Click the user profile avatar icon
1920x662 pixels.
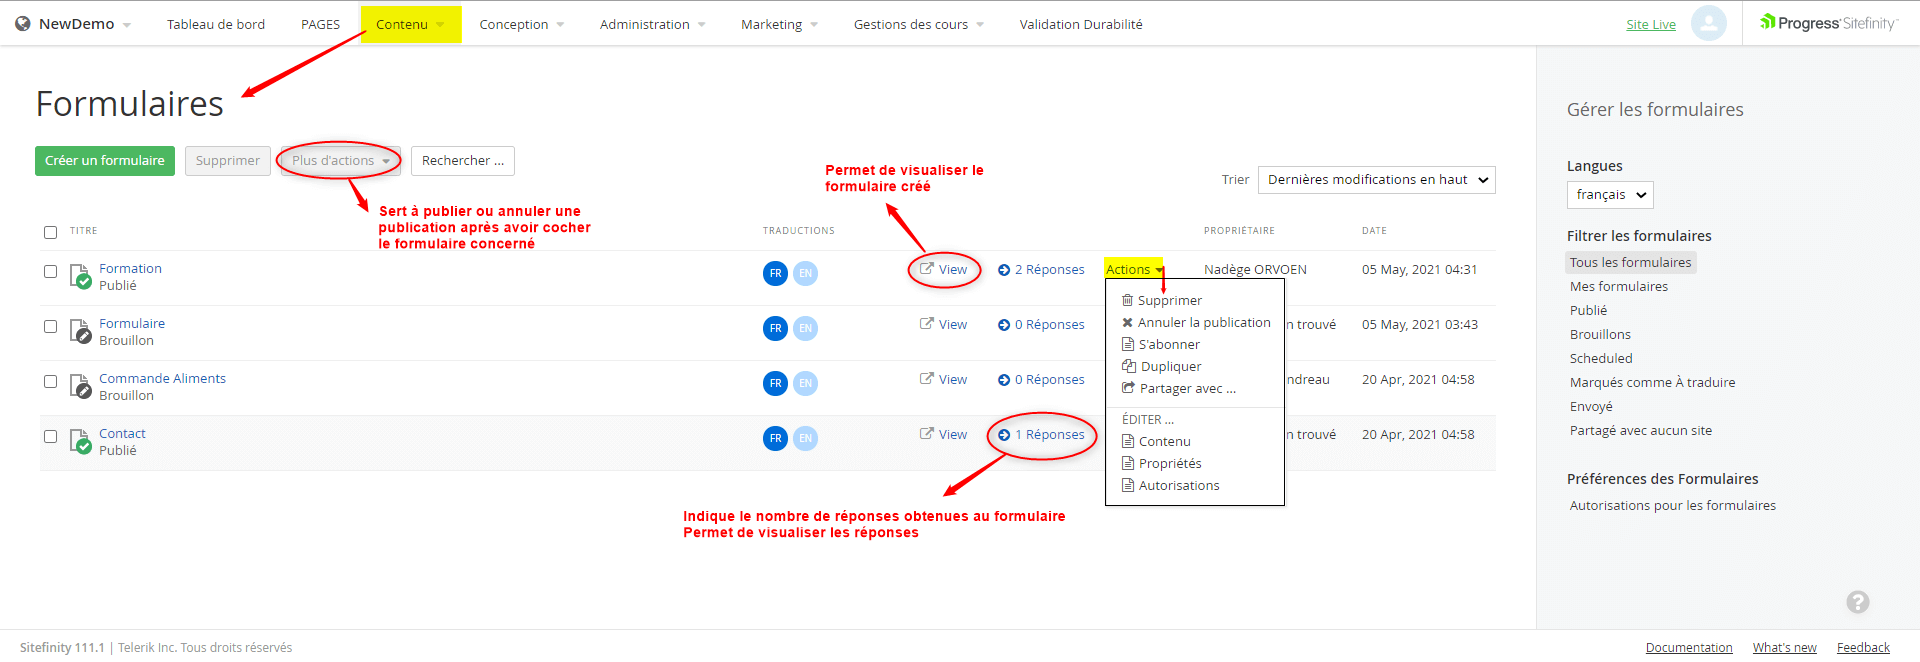click(1708, 23)
